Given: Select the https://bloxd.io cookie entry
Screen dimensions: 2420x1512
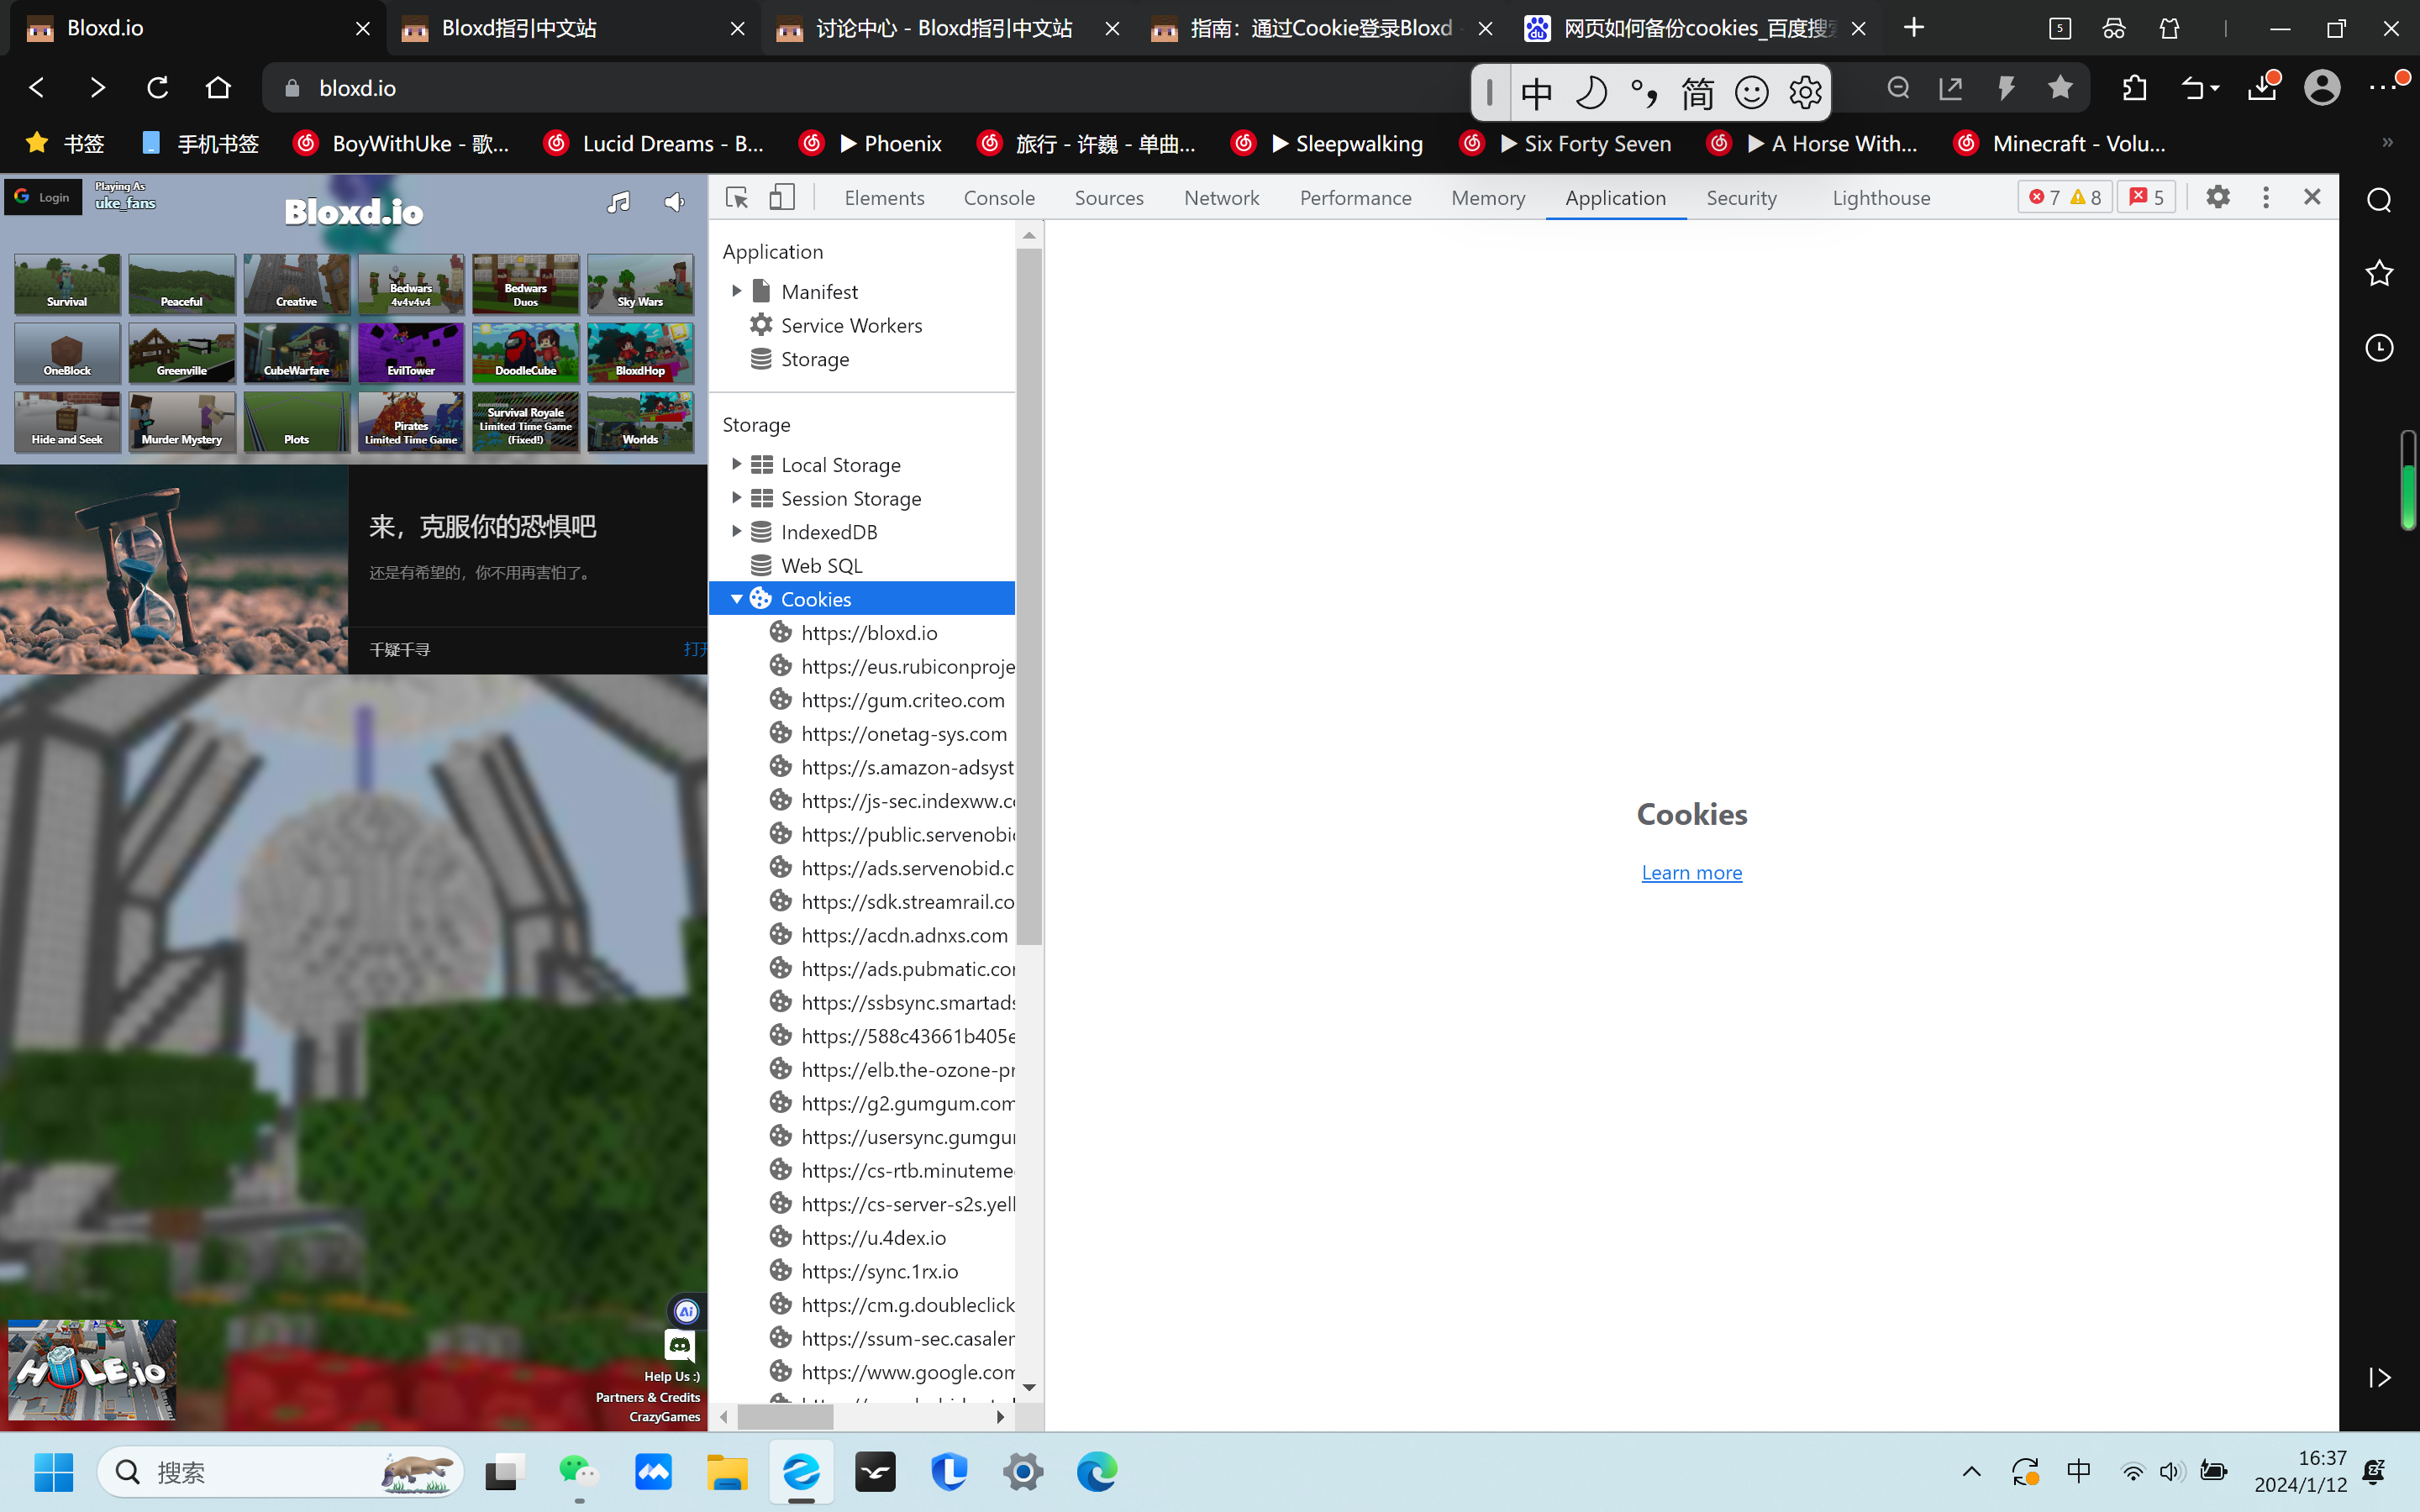Looking at the screenshot, I should 868,633.
